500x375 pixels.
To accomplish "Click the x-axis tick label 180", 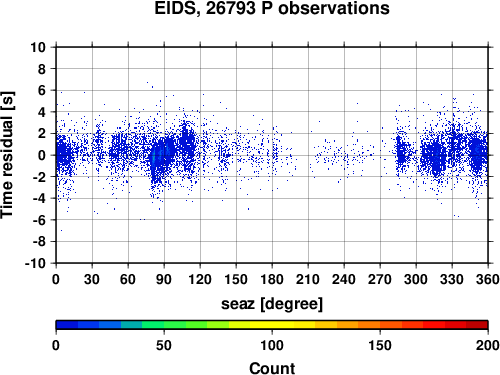I will [x=272, y=279].
